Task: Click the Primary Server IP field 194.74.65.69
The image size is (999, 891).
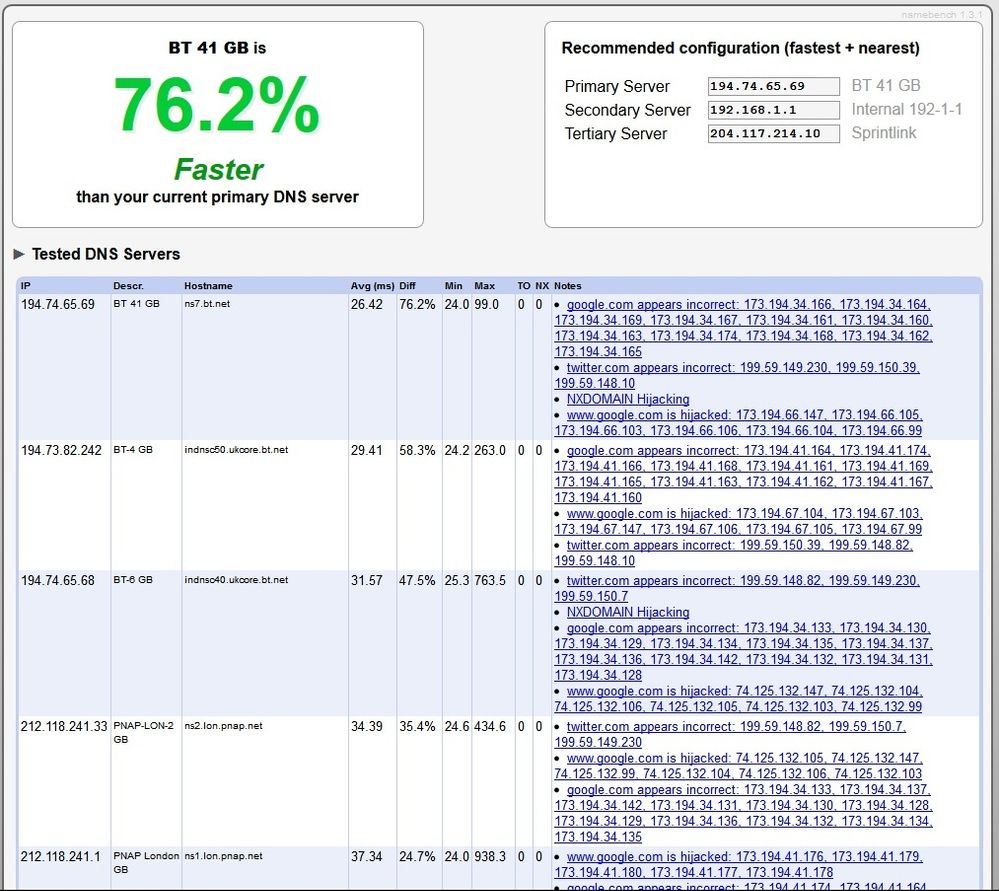Action: coord(773,86)
